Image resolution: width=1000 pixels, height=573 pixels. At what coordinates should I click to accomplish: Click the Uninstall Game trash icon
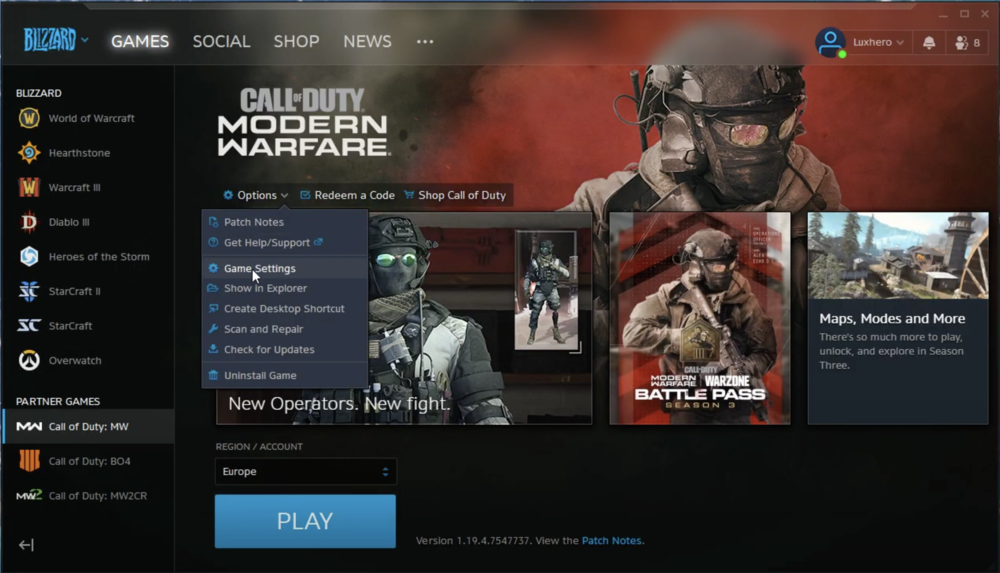pyautogui.click(x=214, y=375)
